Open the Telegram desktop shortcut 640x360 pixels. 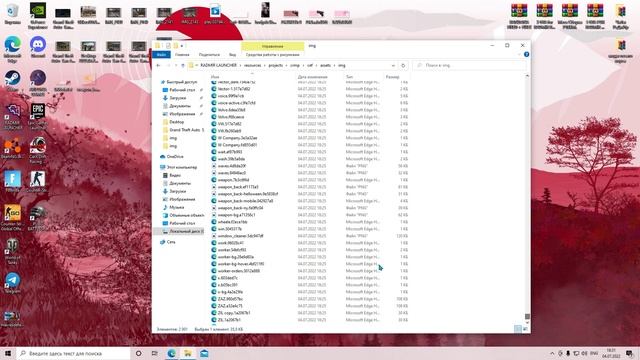click(x=12, y=283)
